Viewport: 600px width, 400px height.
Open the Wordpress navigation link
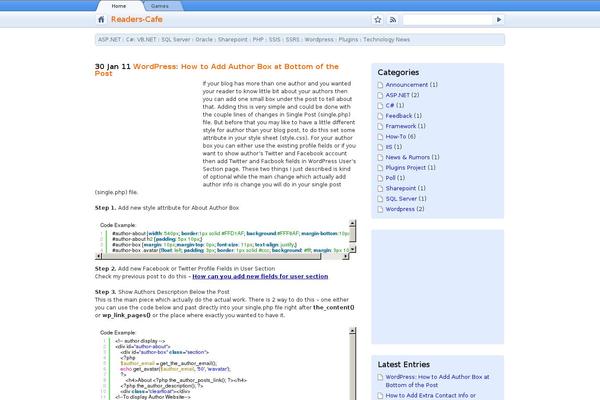click(x=319, y=39)
